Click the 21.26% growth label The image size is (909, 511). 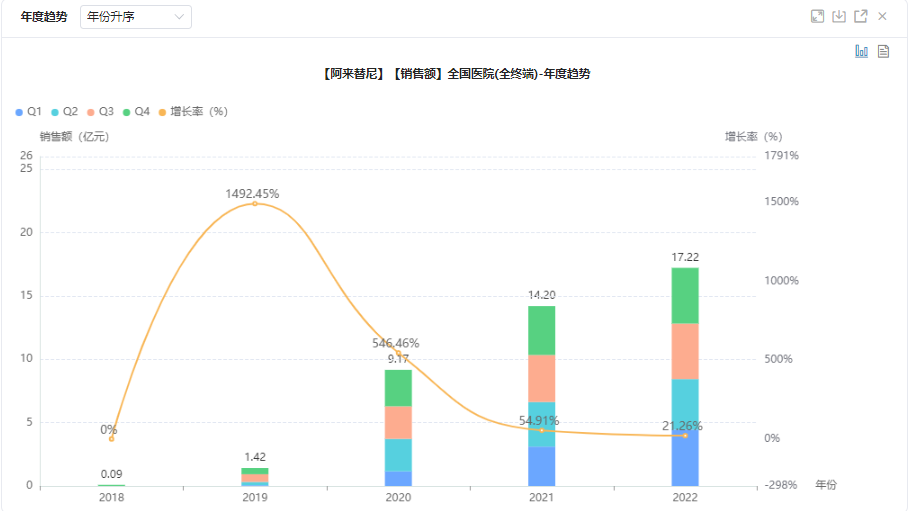pyautogui.click(x=682, y=426)
